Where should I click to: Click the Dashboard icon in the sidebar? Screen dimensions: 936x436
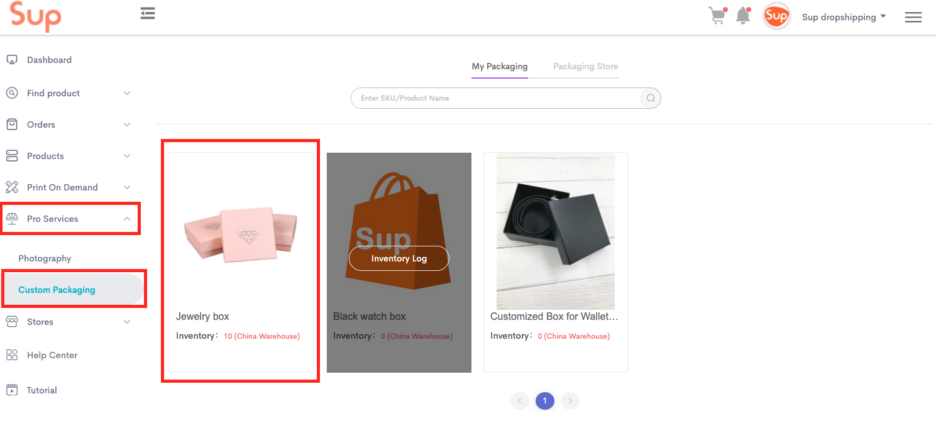(11, 60)
